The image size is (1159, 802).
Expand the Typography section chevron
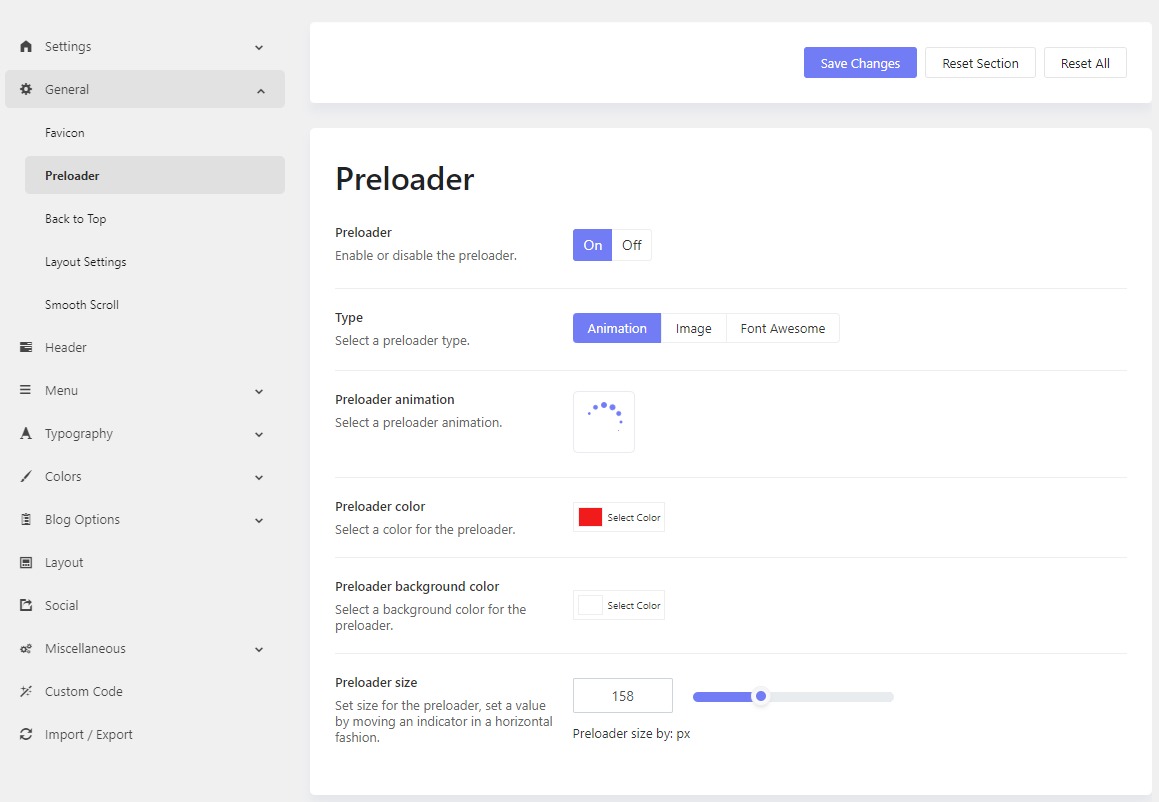(259, 435)
